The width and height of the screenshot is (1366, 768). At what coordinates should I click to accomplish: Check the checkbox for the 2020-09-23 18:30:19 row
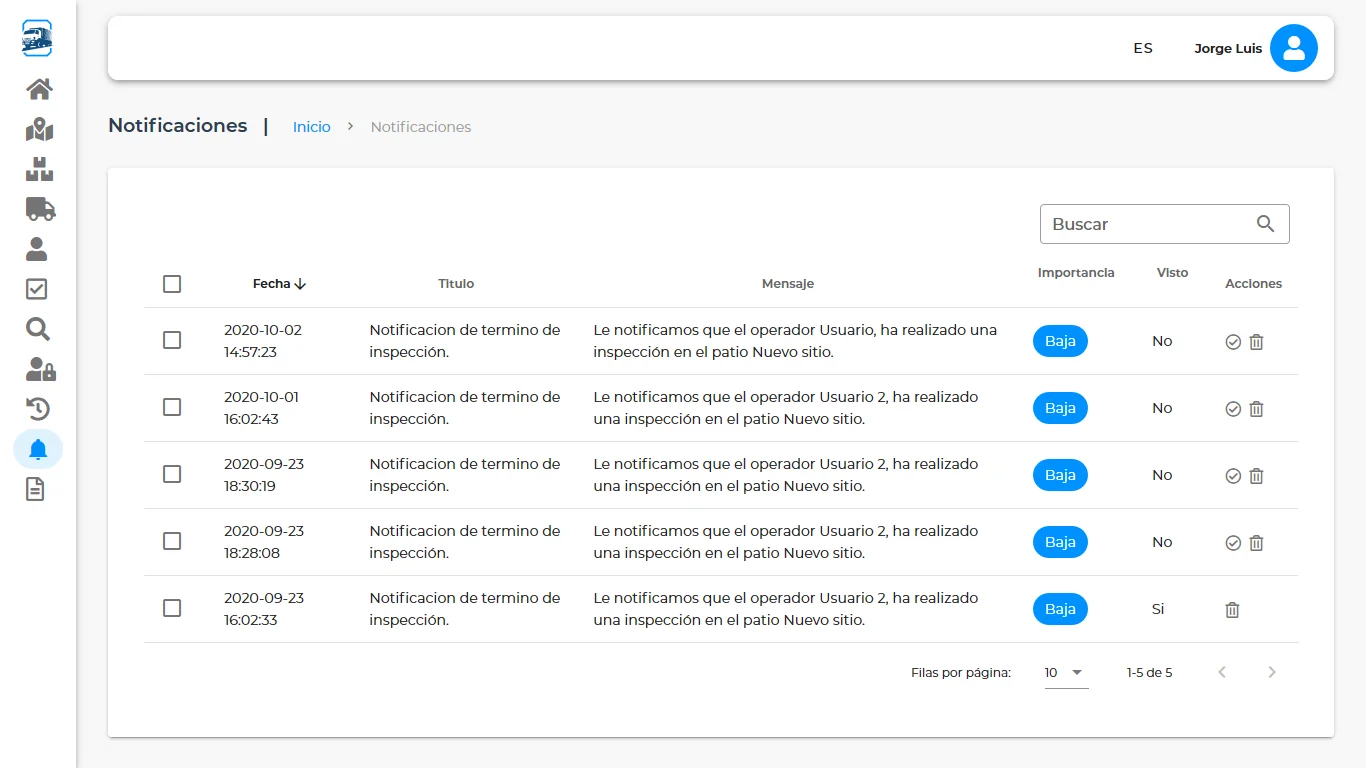171,474
